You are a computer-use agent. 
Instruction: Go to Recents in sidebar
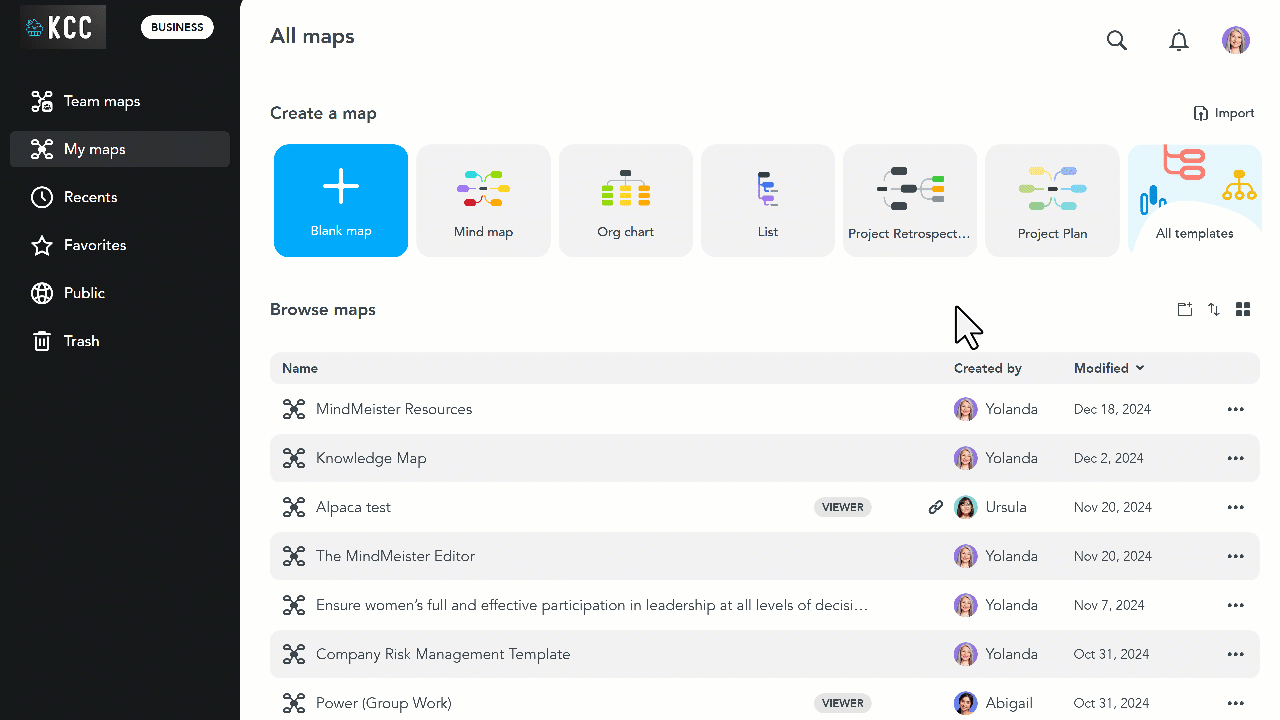(x=120, y=197)
